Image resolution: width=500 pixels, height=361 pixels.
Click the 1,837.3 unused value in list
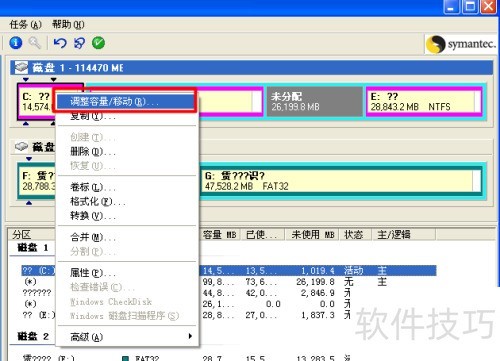318,315
